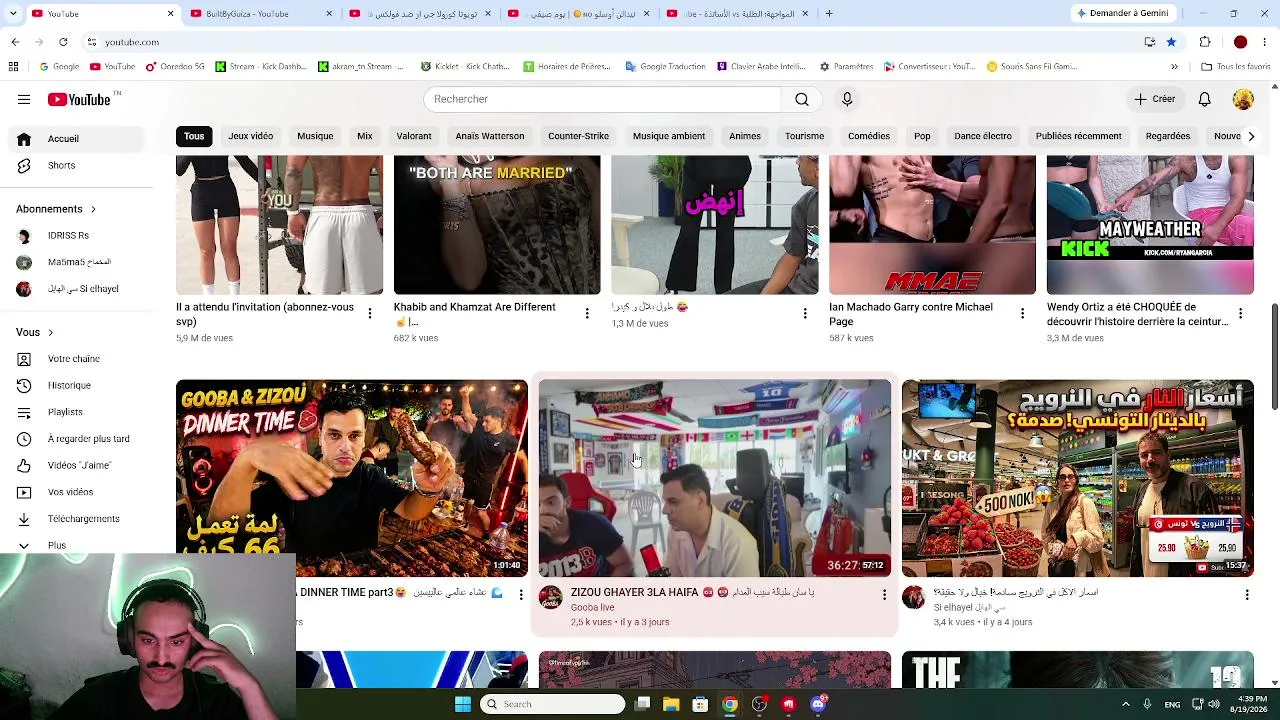Select the Dance électro filter chip
This screenshot has height=720, width=1280.
coord(983,136)
